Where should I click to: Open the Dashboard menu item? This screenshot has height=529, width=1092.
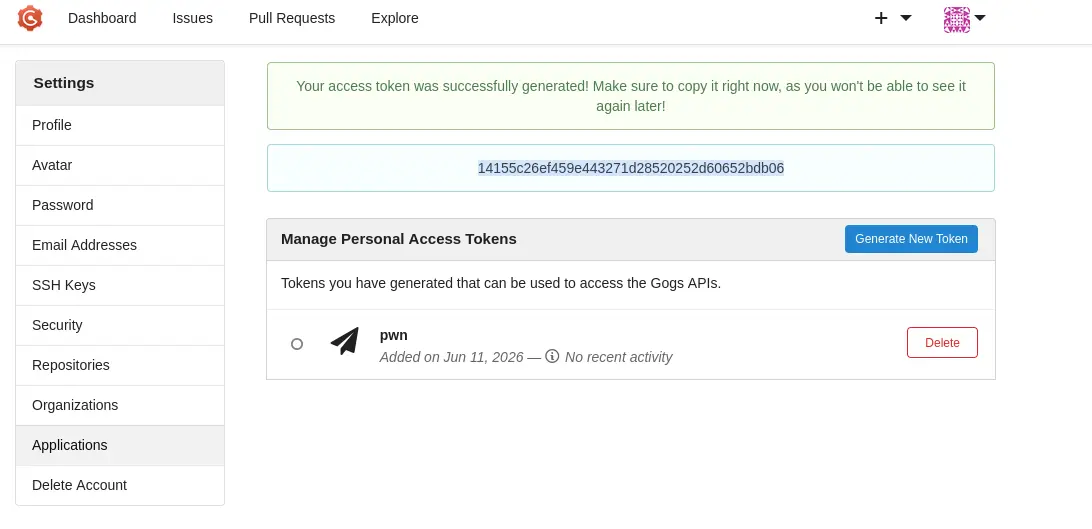pos(102,18)
